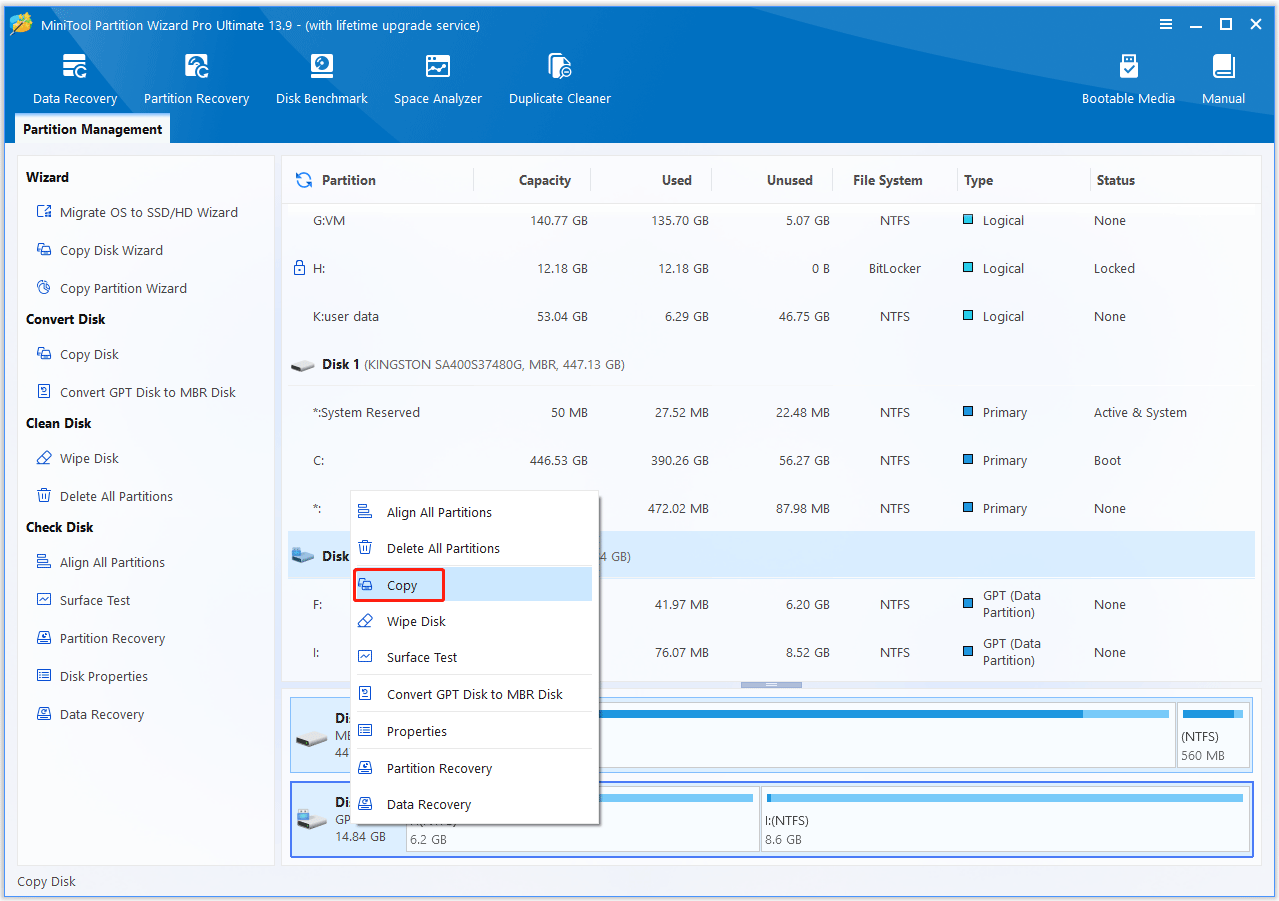Click the 560 MB NTFS block in disk map

(1213, 735)
